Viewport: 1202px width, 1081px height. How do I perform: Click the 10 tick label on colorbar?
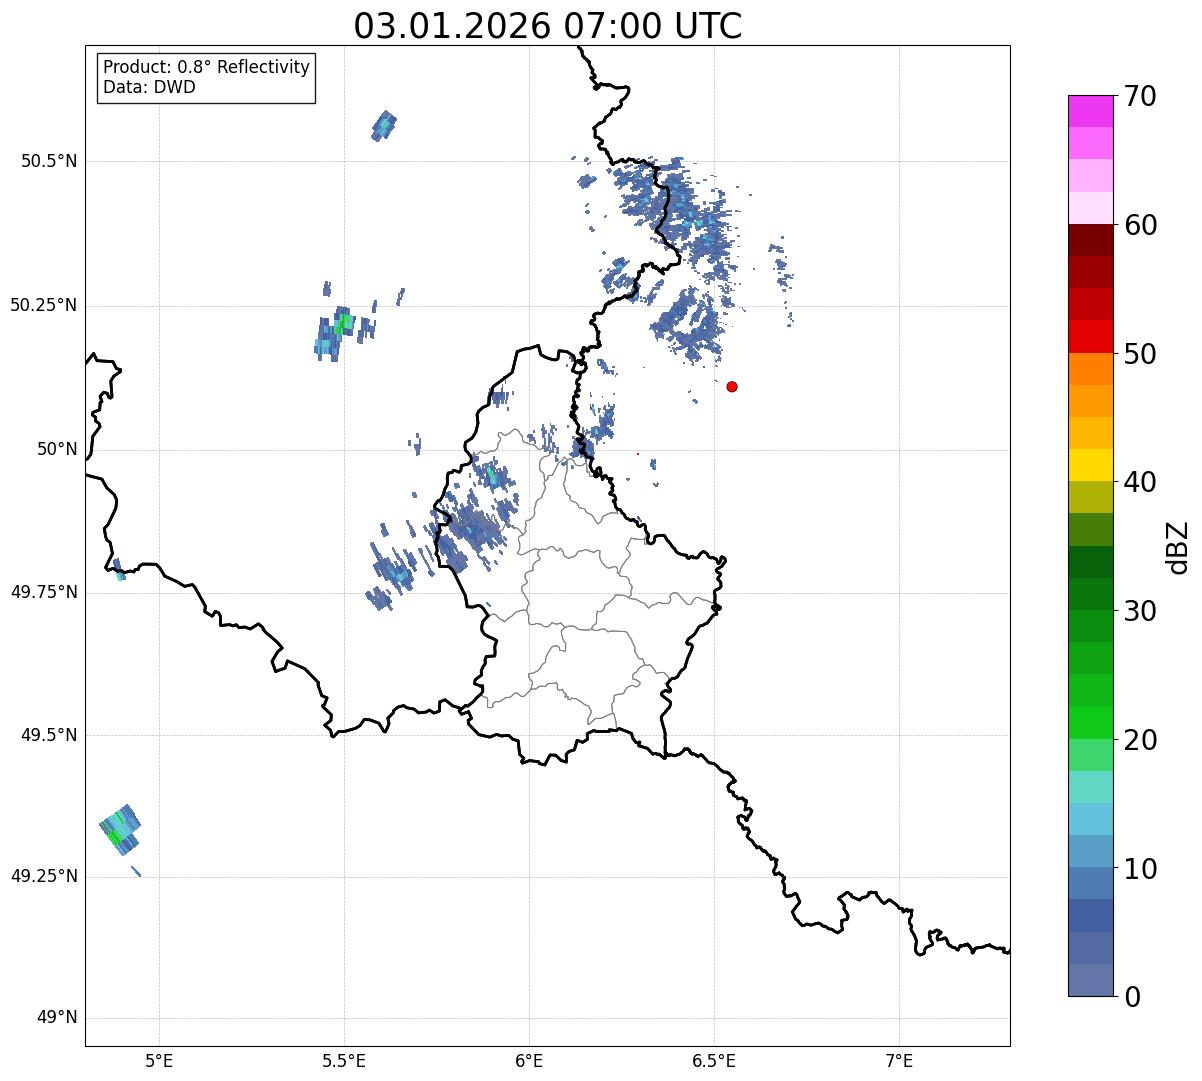1140,868
